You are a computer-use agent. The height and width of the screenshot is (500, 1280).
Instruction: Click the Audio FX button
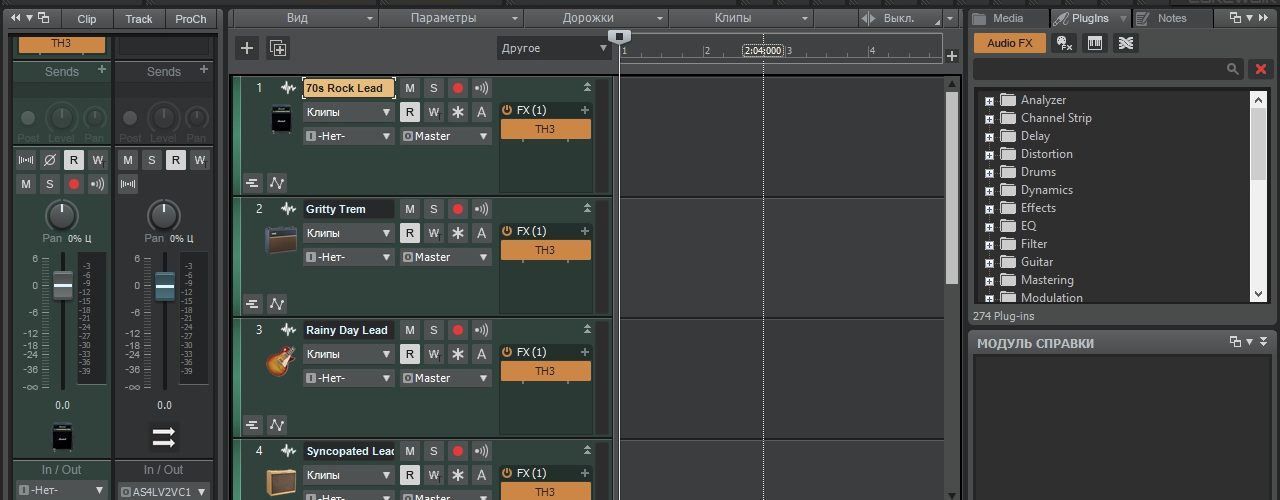point(1010,43)
